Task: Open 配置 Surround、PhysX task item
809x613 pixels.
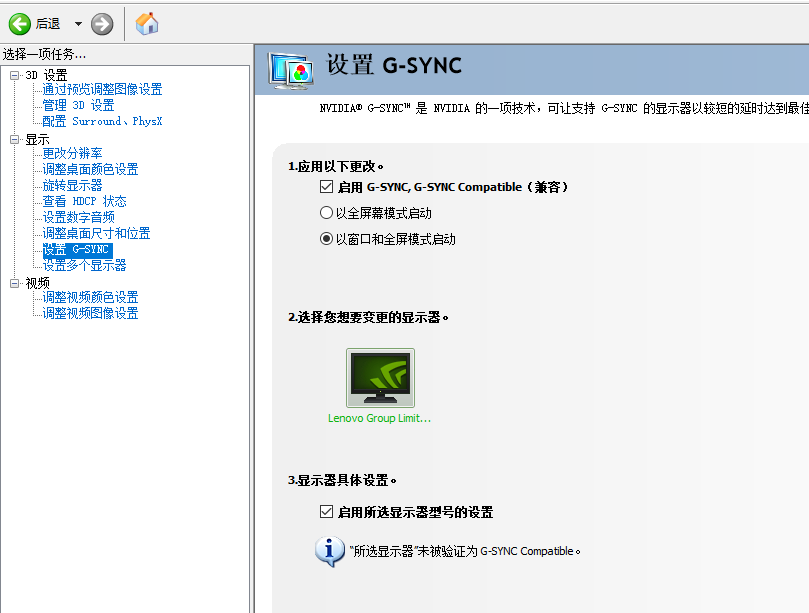Action: 102,121
